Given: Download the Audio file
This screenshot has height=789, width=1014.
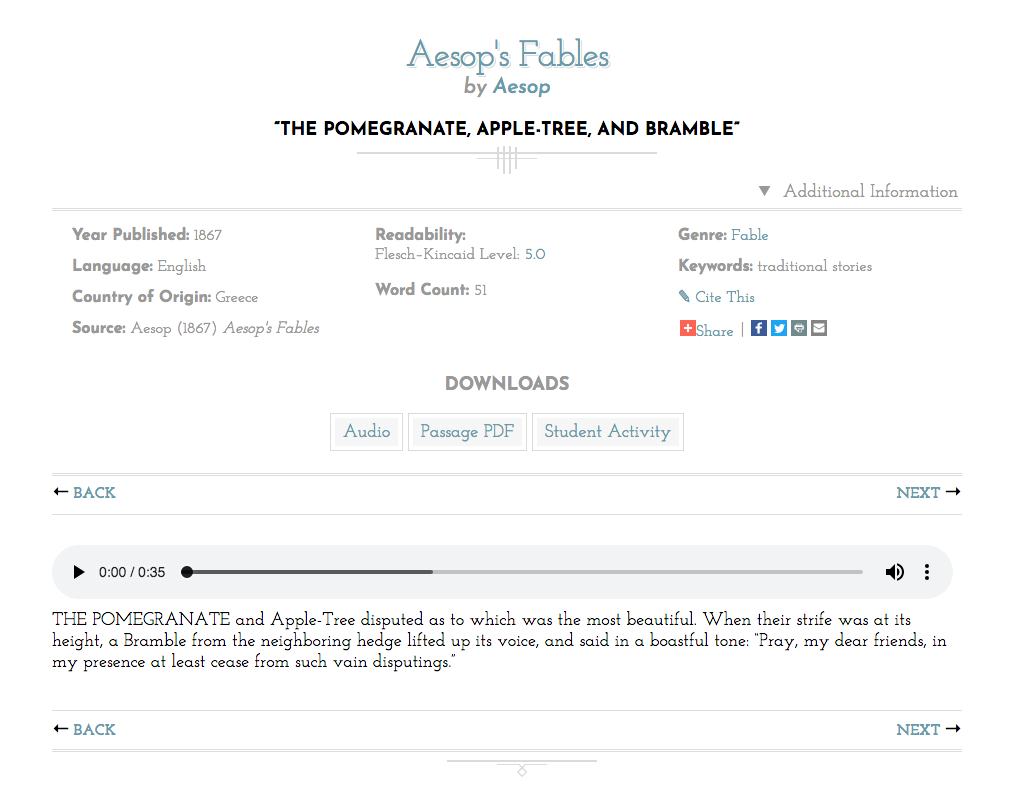Looking at the screenshot, I should point(366,431).
